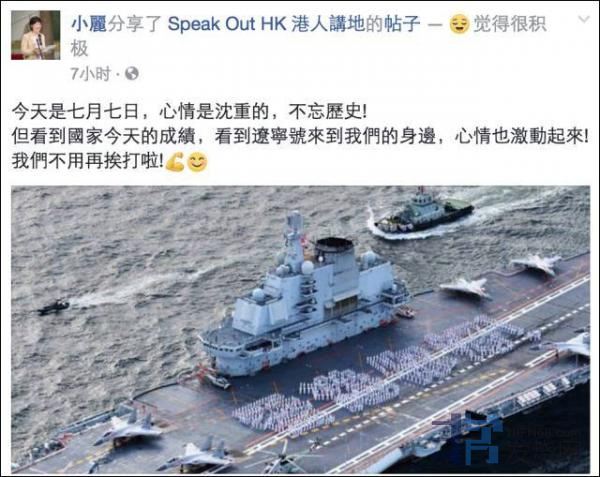Image resolution: width=600 pixels, height=477 pixels.
Task: Open the 7小时 timestamp link
Action: click(91, 73)
